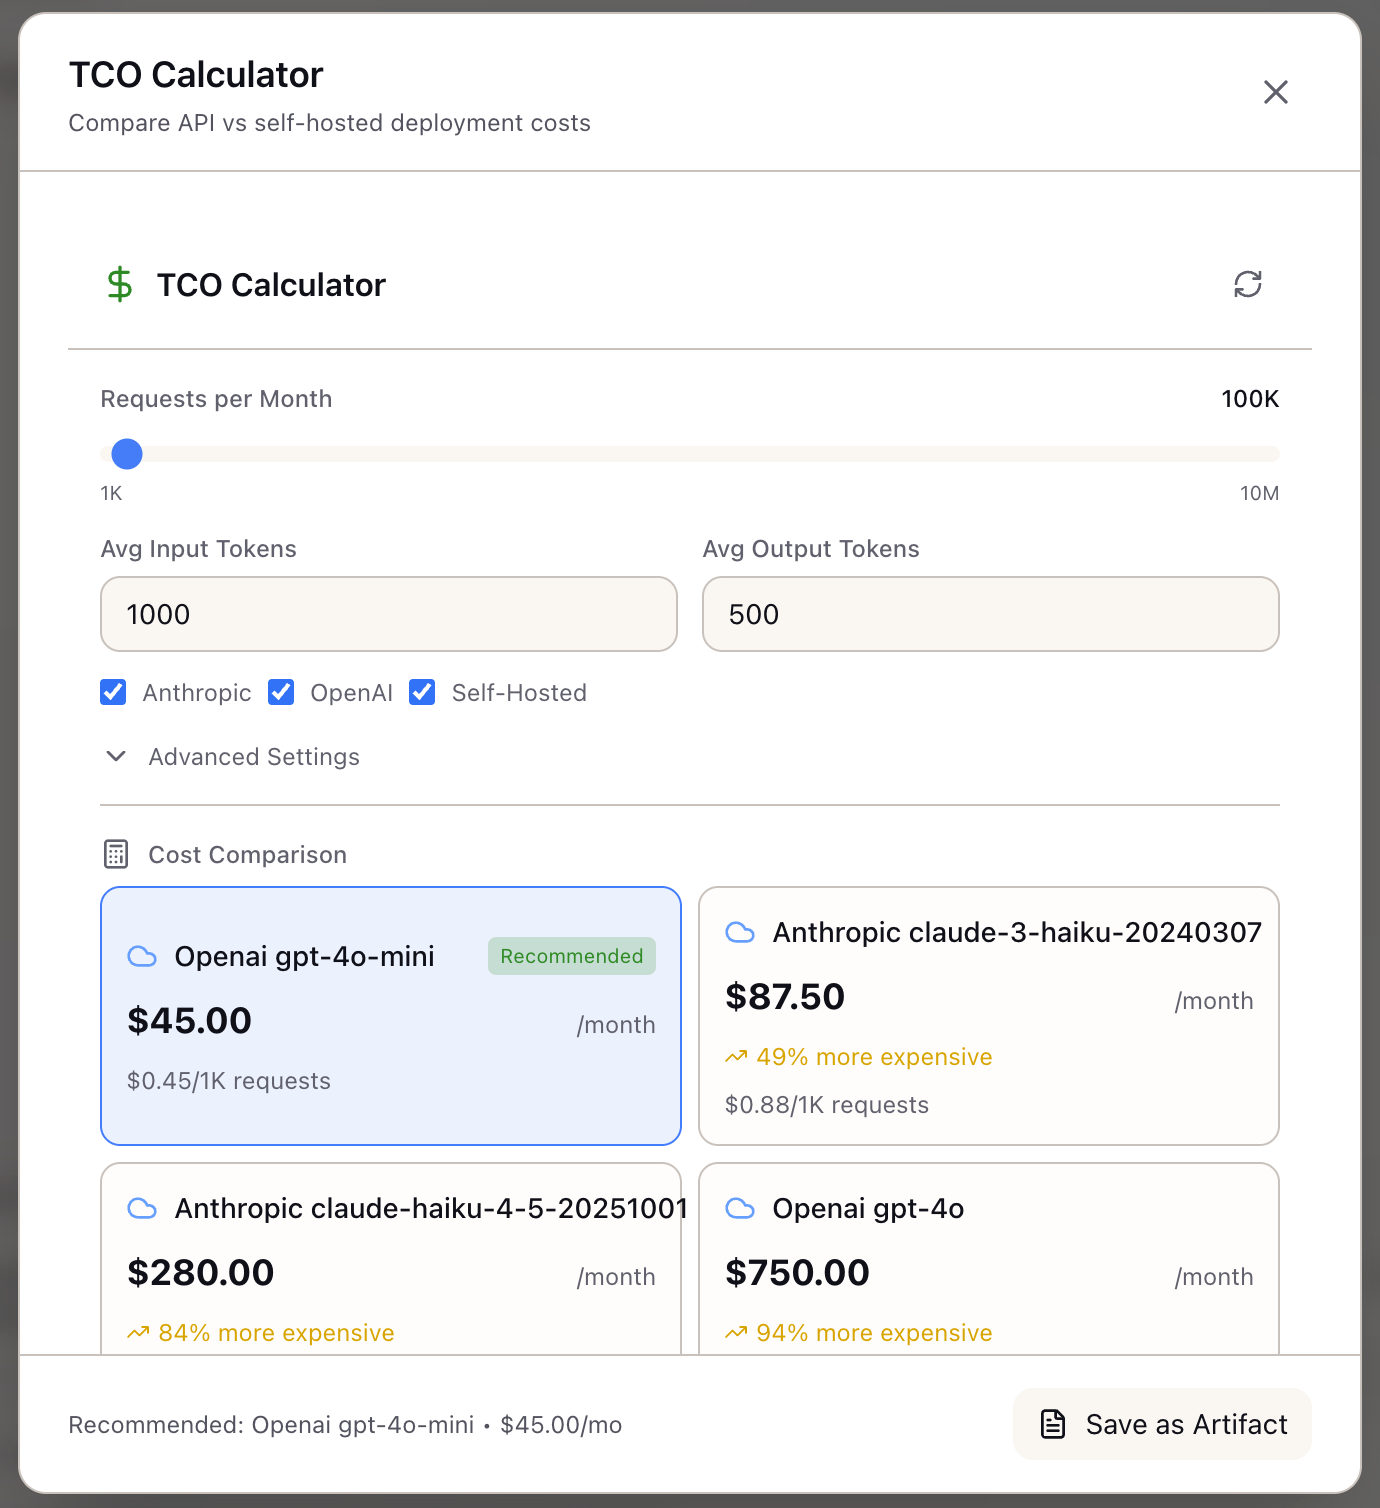Click the cloud icon on the Openai gpt-4o-mini card
This screenshot has height=1508, width=1380.
(142, 956)
